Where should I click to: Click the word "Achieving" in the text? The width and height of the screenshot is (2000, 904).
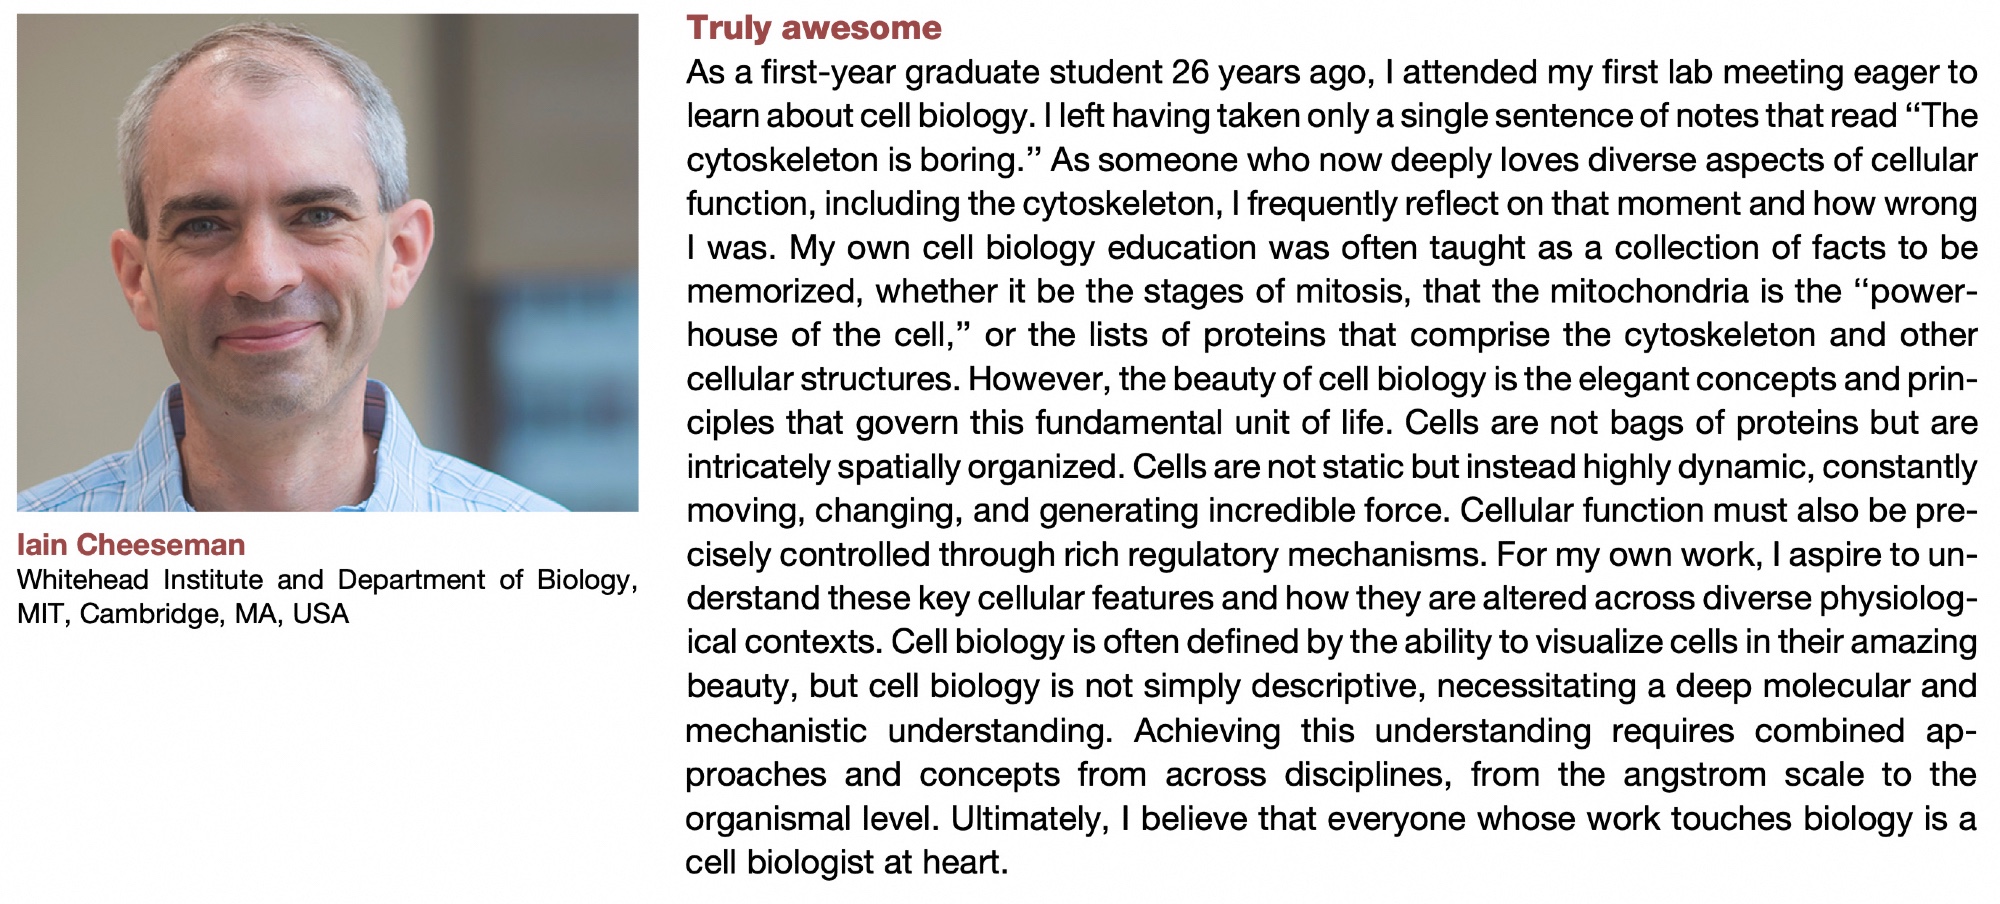(x=1206, y=730)
